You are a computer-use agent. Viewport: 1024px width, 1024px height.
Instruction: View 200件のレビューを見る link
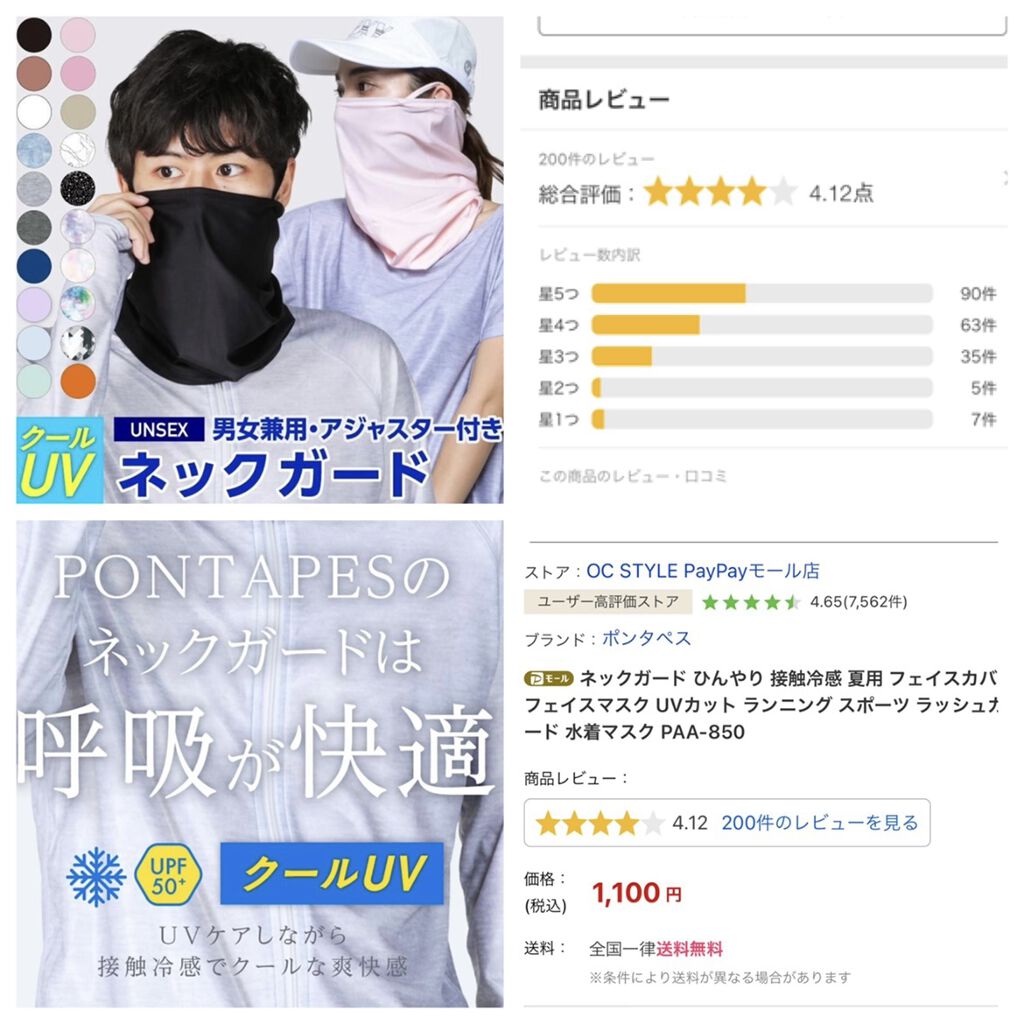pos(820,822)
